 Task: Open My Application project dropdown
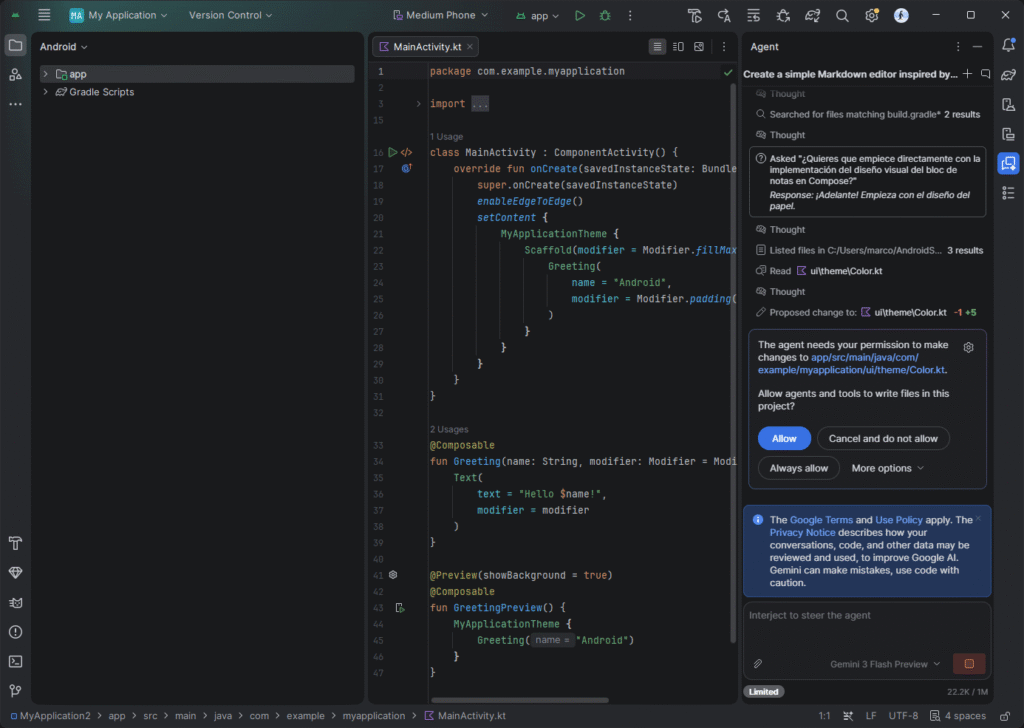pos(118,15)
